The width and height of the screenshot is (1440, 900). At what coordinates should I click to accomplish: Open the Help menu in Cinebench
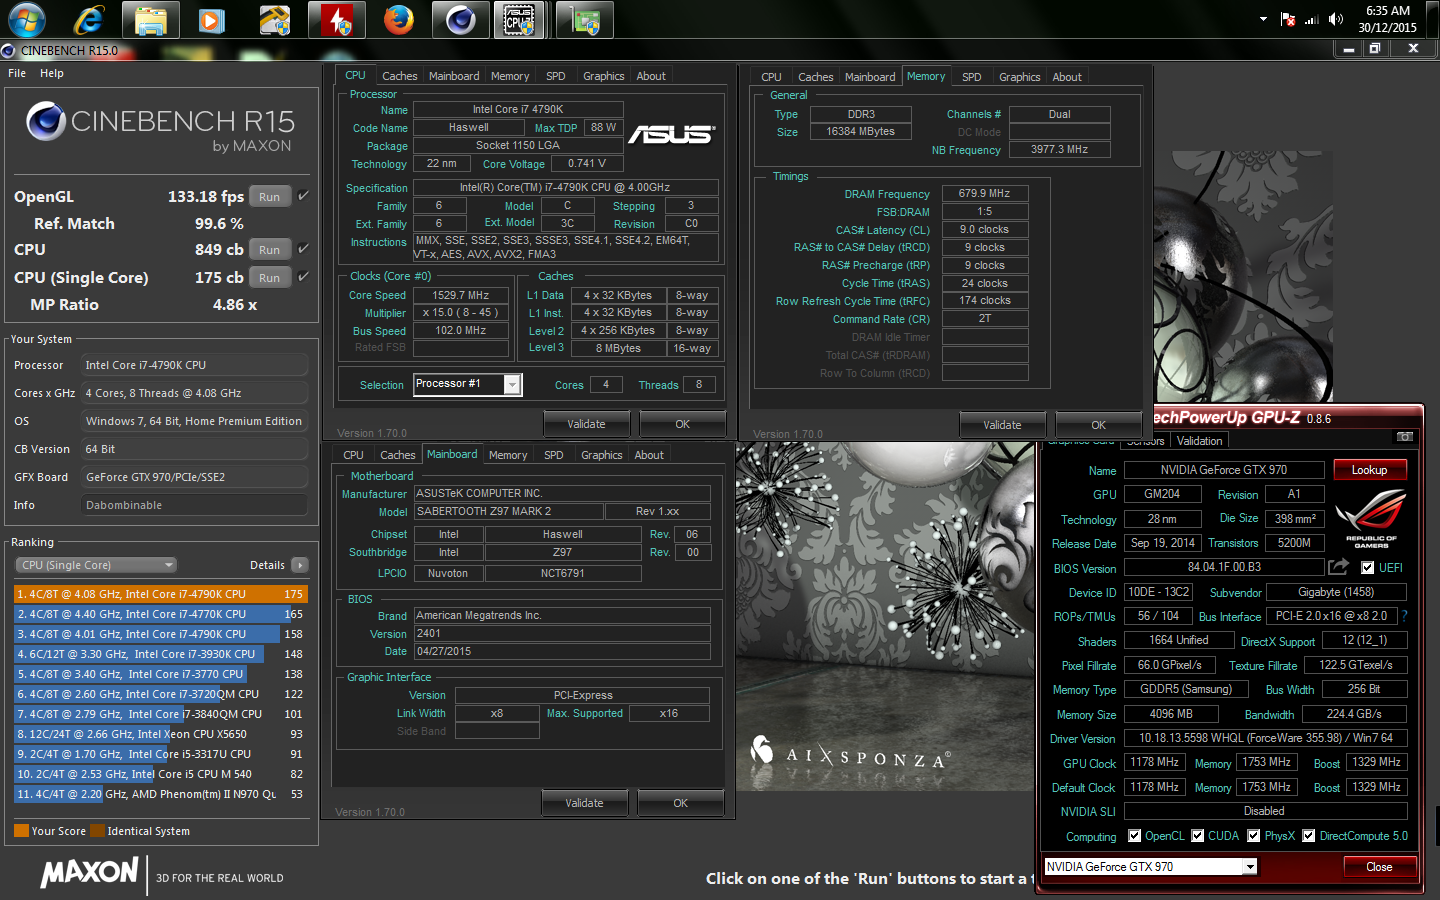(x=52, y=73)
